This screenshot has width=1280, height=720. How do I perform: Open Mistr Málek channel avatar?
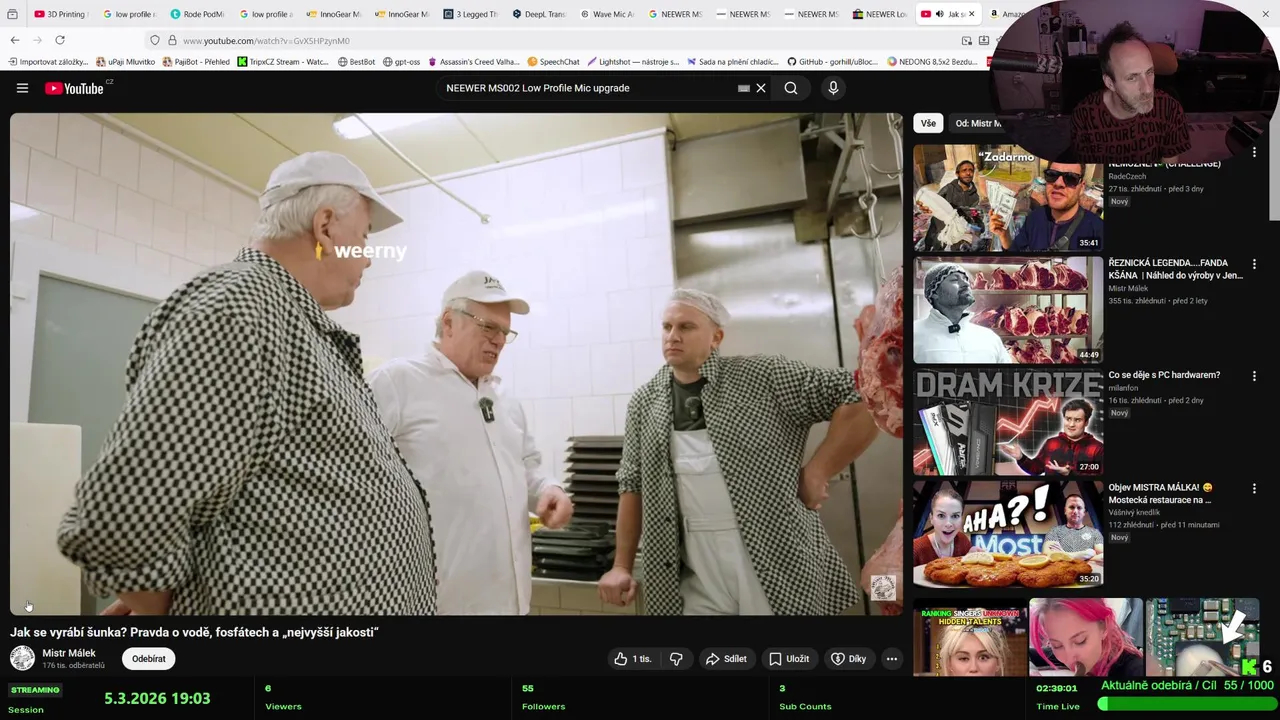[22, 658]
